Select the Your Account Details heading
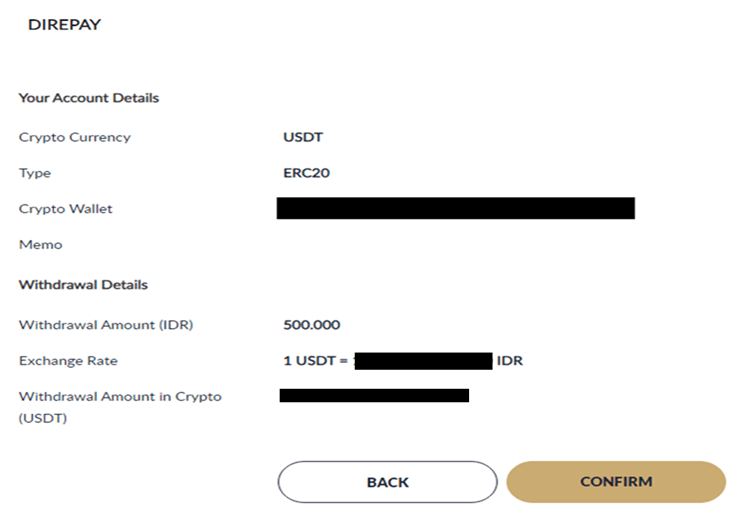This screenshot has height=530, width=747. [x=89, y=98]
